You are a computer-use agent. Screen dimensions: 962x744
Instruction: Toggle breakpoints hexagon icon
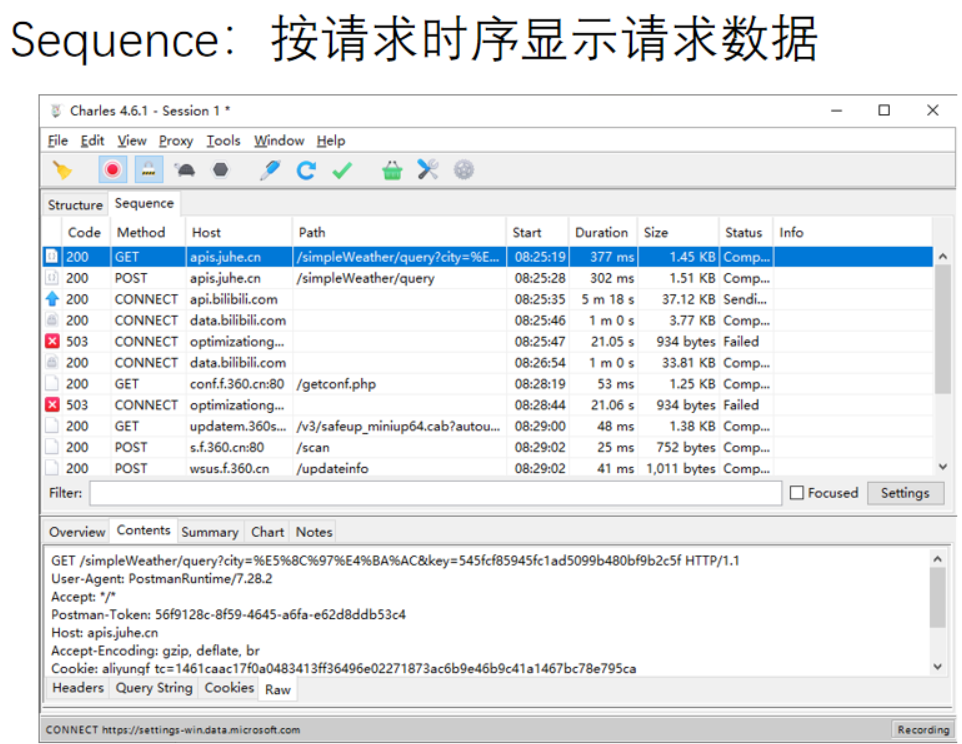tap(221, 169)
